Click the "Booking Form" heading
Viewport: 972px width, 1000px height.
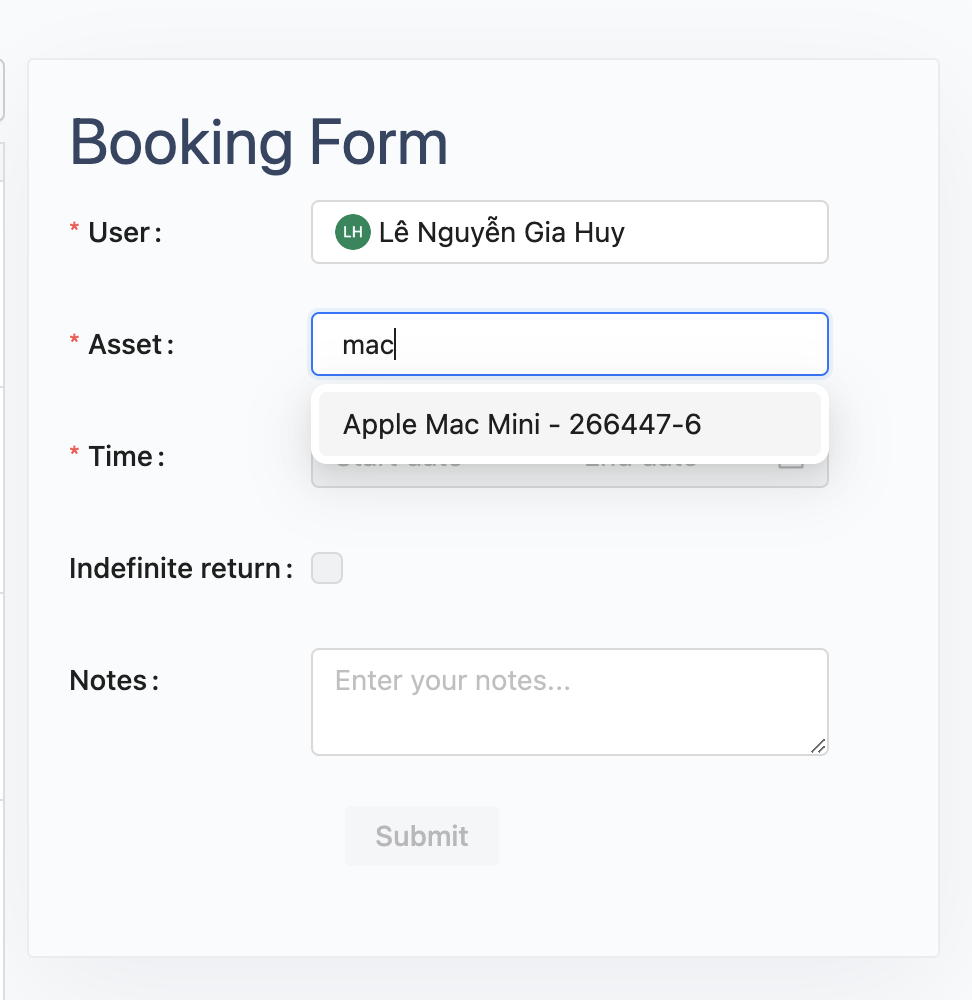pos(258,142)
